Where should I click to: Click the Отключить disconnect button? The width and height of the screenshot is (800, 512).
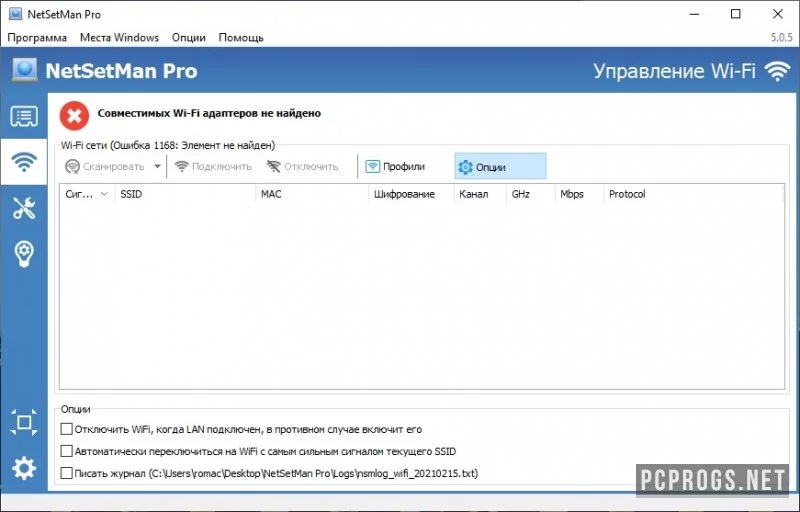303,167
